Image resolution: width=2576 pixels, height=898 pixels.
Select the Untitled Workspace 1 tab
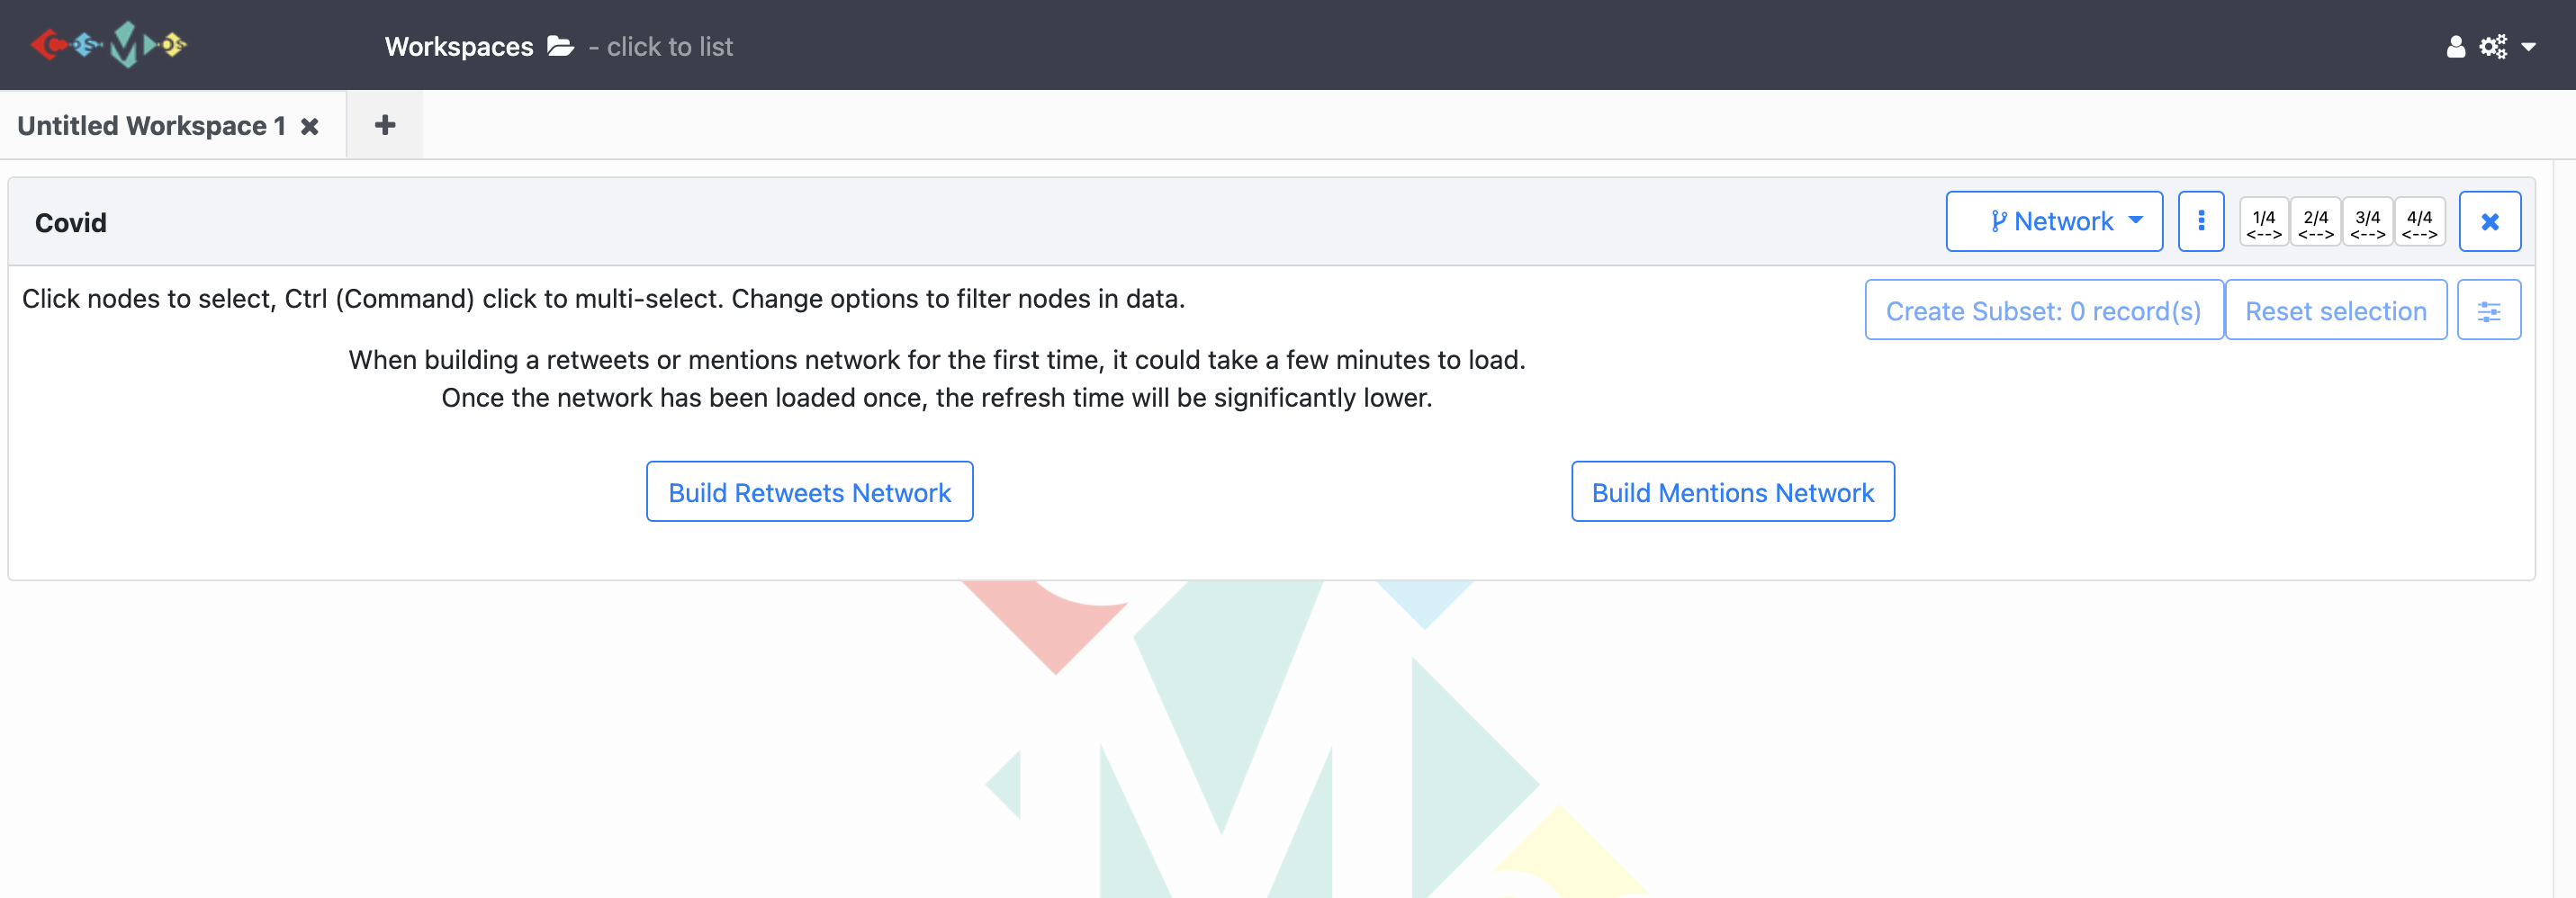click(152, 126)
